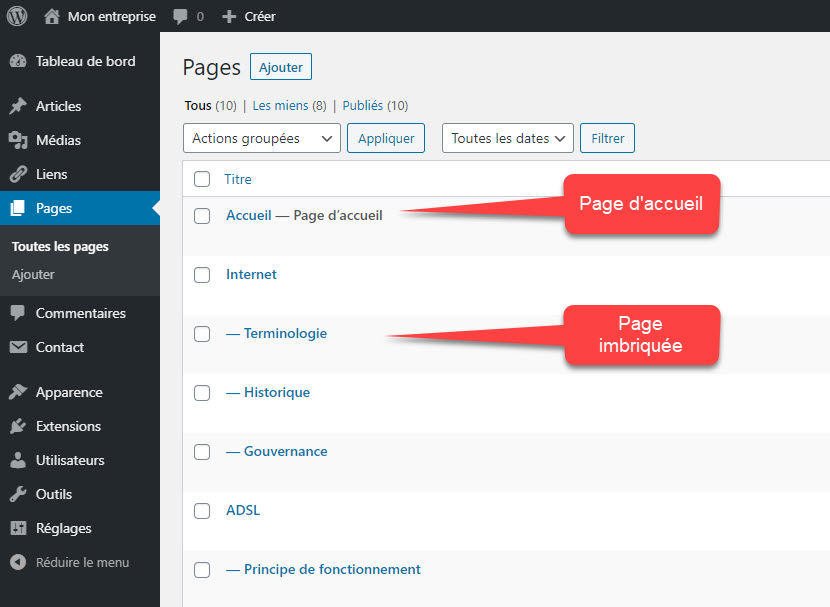Click the Pages label in sidebar
Viewport: 830px width, 607px height.
point(54,209)
